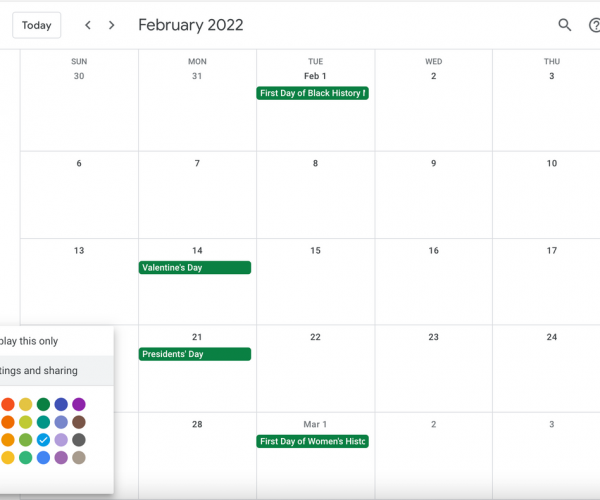Pick the muted violet amethyst swatch
The height and width of the screenshot is (500, 600).
(x=61, y=458)
